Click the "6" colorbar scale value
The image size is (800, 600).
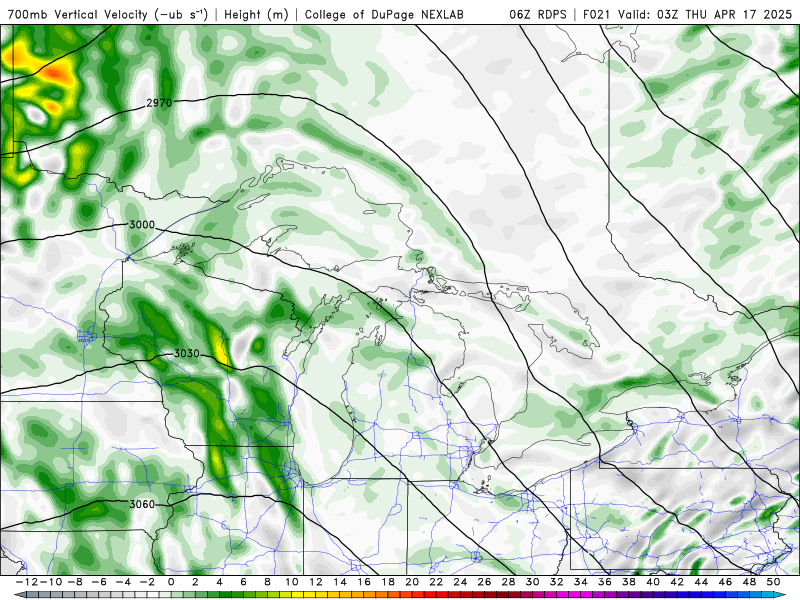coord(243,582)
